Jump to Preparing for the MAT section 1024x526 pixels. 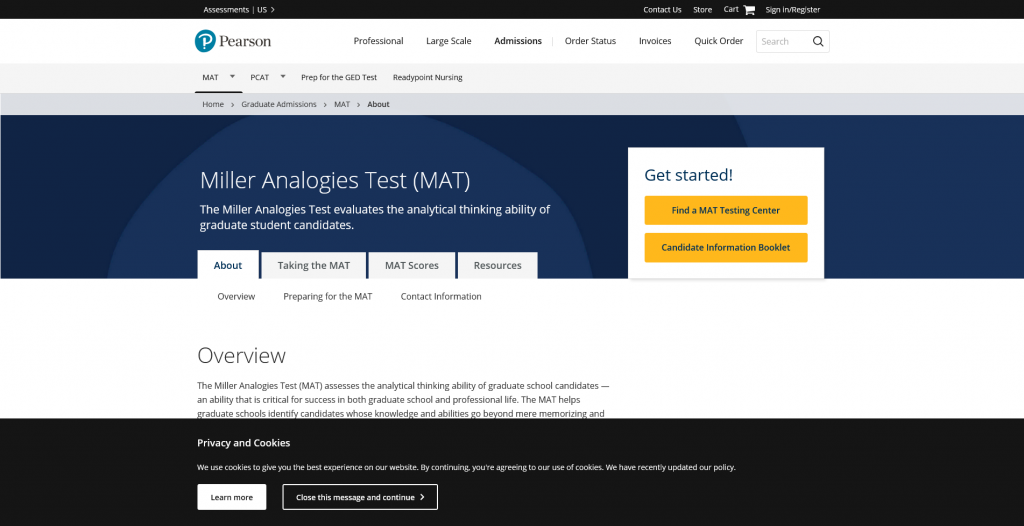tap(328, 296)
